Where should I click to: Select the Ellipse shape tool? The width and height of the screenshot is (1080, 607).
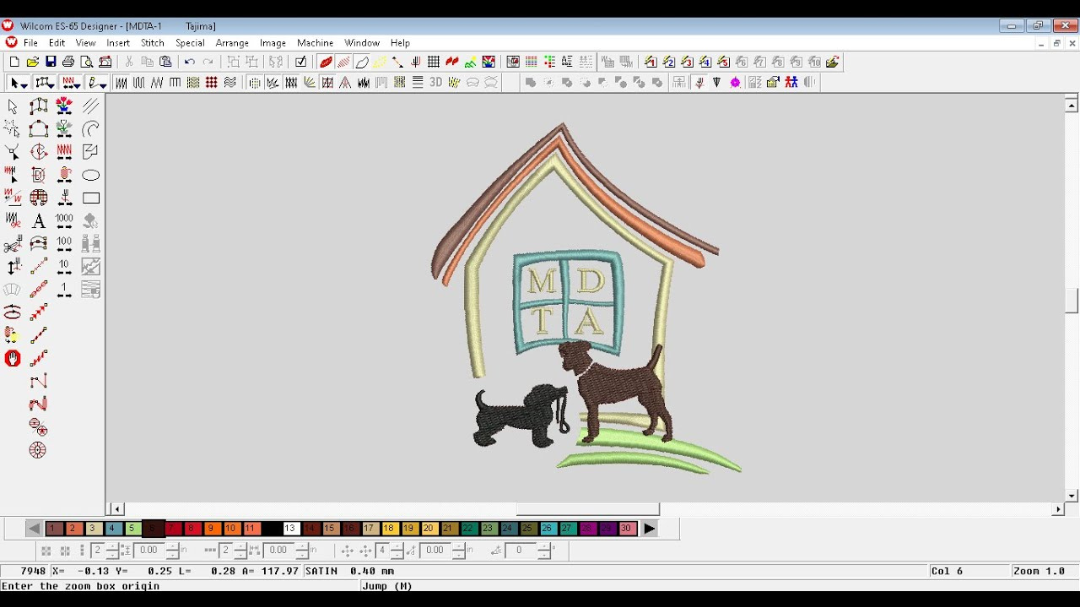[x=91, y=175]
